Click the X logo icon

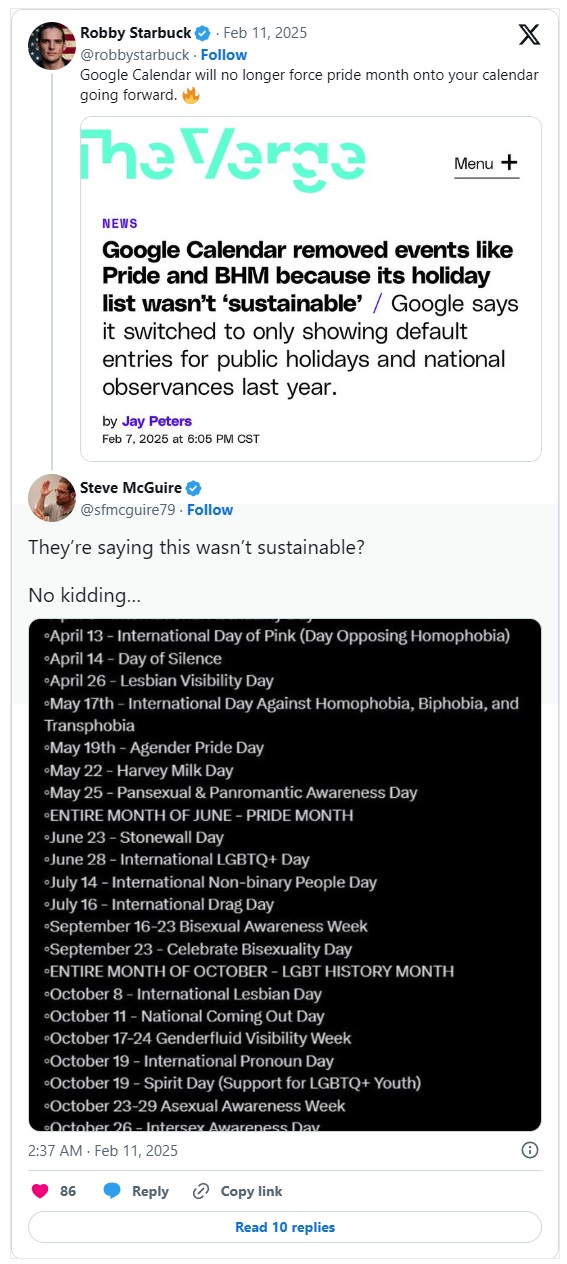click(530, 35)
